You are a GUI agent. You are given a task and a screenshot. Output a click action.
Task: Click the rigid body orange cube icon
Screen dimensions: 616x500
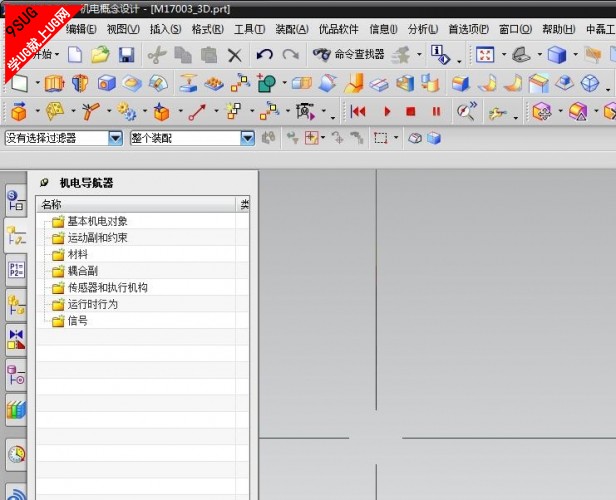point(19,112)
